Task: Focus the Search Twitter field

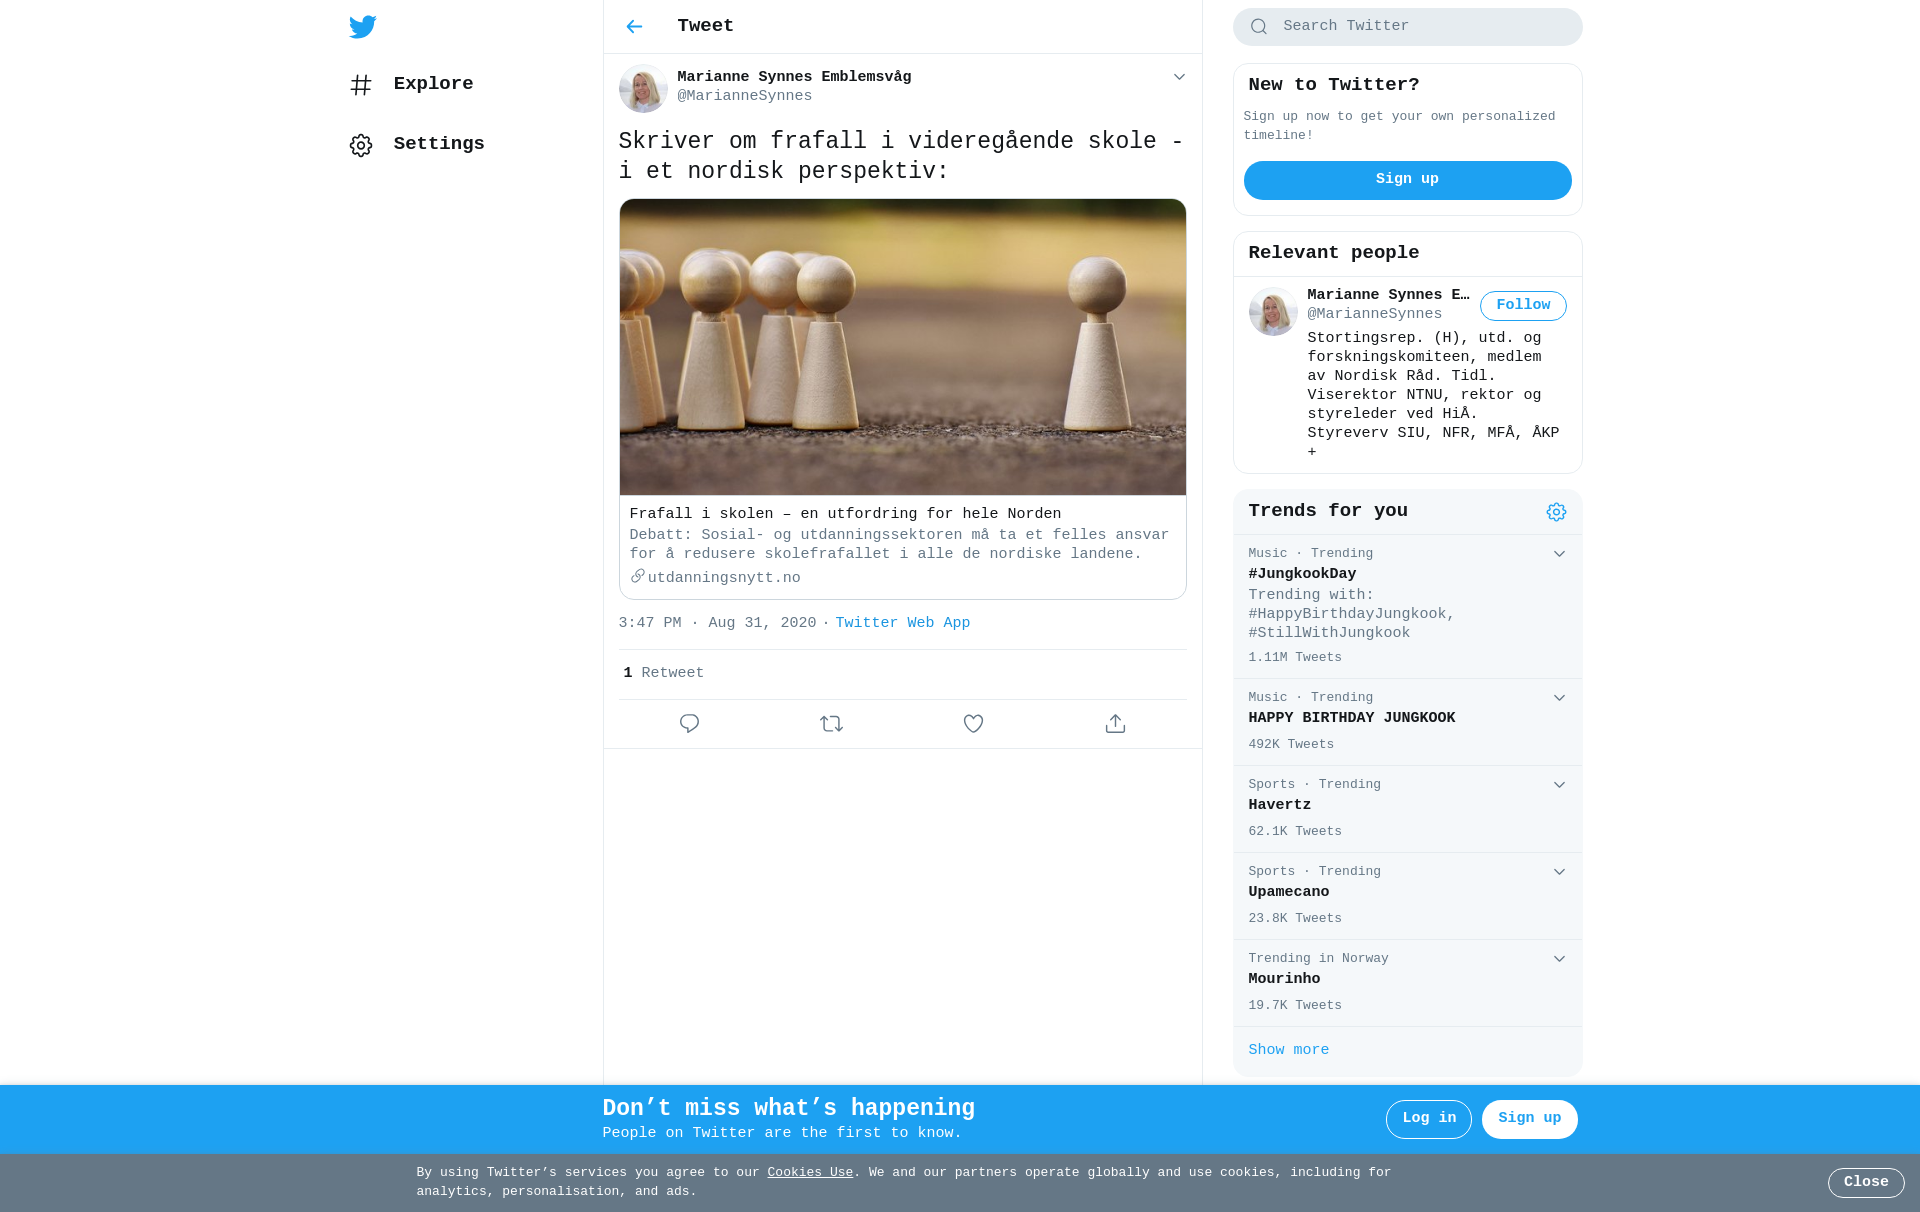Action: (x=1407, y=27)
